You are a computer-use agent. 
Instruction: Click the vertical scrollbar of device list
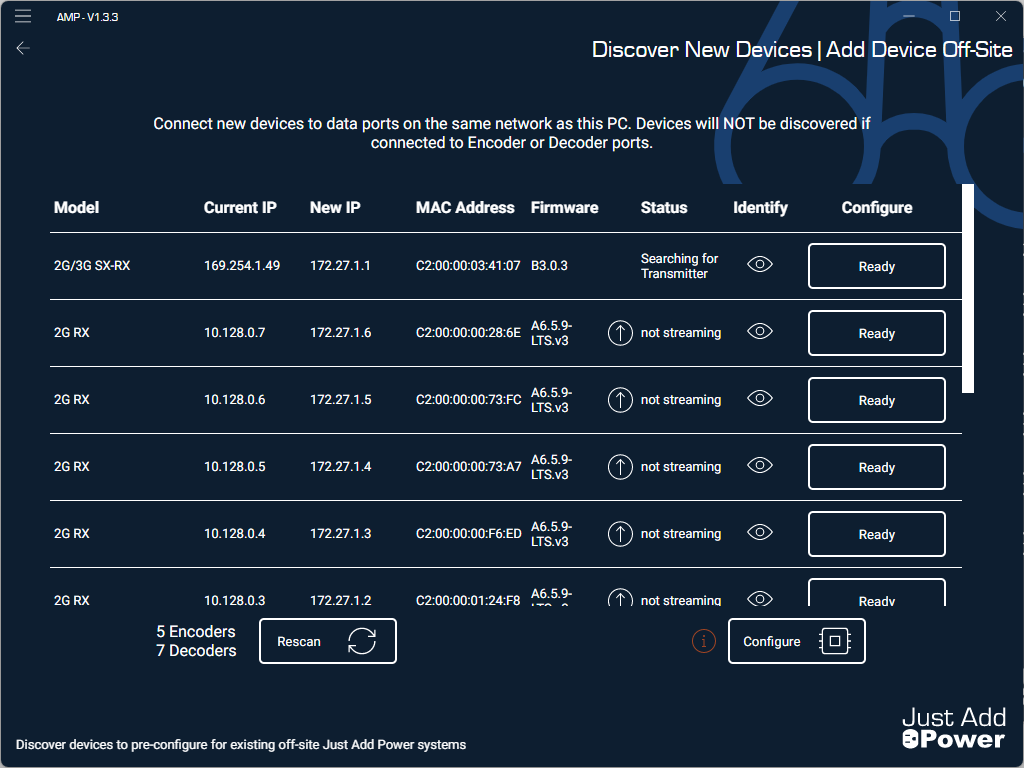tap(968, 288)
